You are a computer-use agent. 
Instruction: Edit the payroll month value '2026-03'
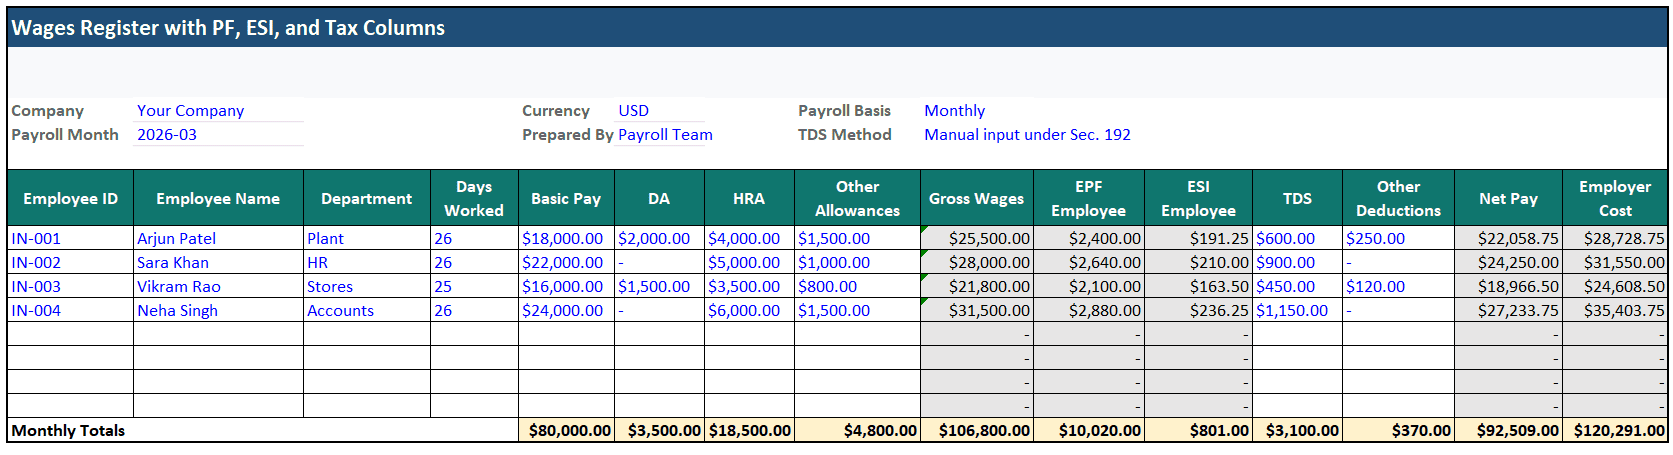[x=219, y=134]
